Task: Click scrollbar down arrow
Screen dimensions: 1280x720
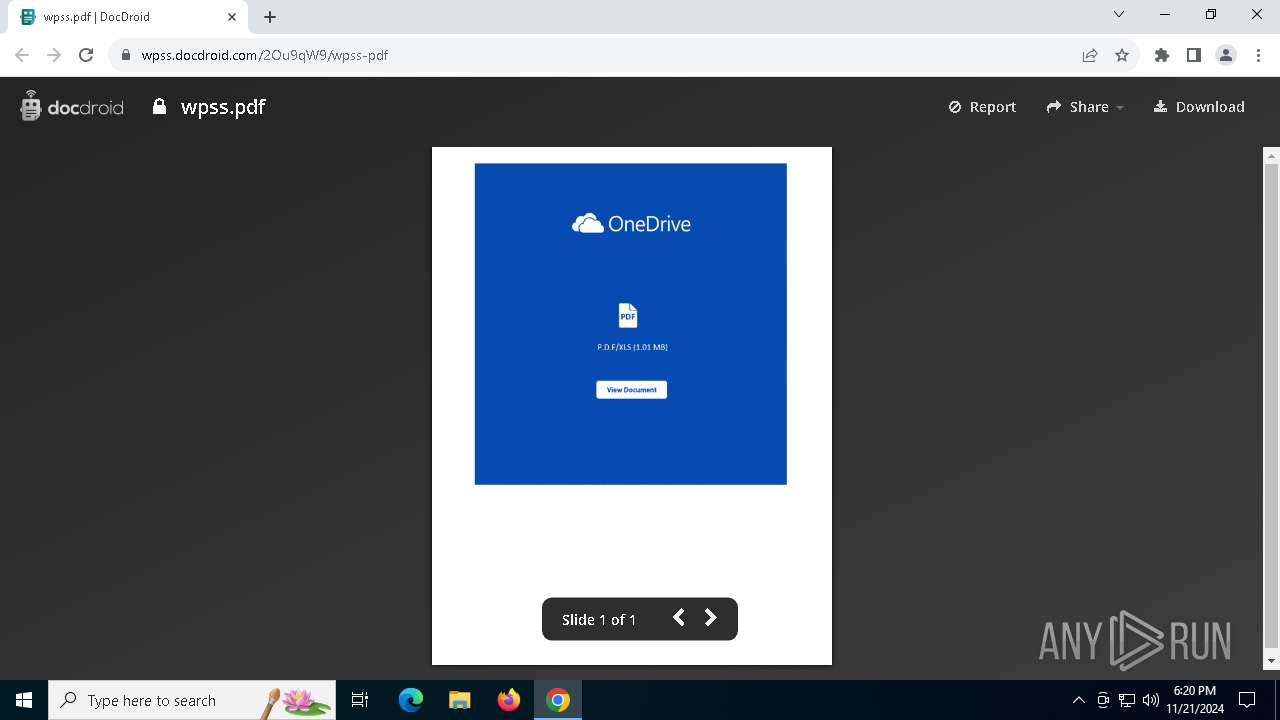Action: click(1271, 662)
